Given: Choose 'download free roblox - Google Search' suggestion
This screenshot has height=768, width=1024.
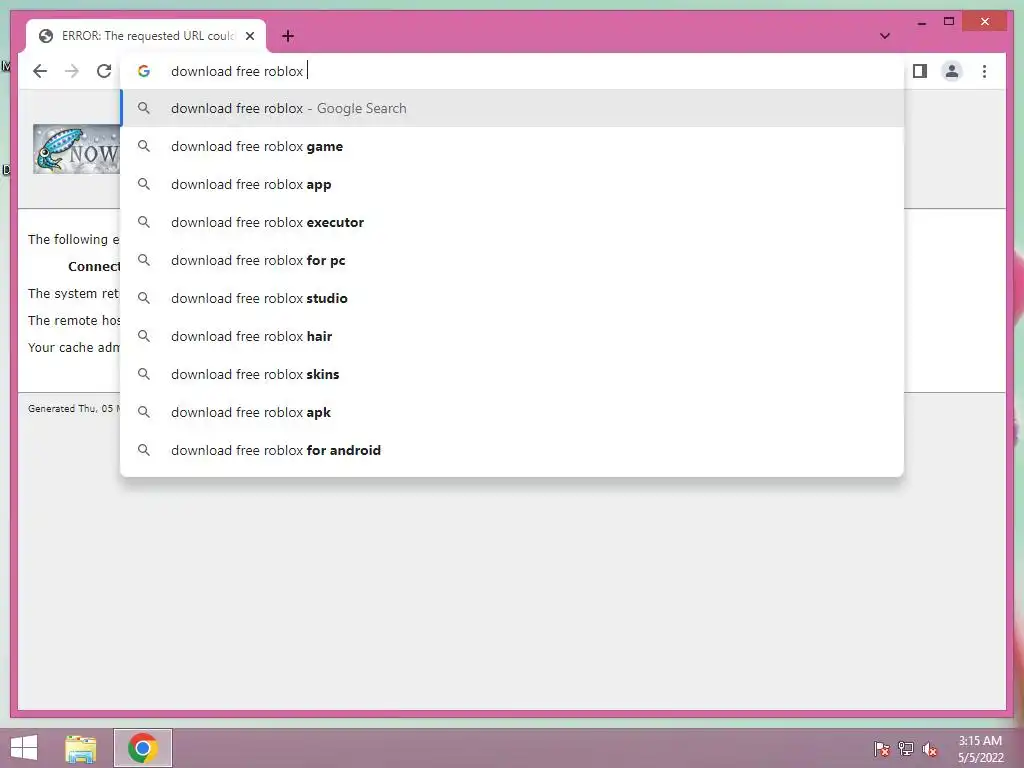Looking at the screenshot, I should (512, 108).
